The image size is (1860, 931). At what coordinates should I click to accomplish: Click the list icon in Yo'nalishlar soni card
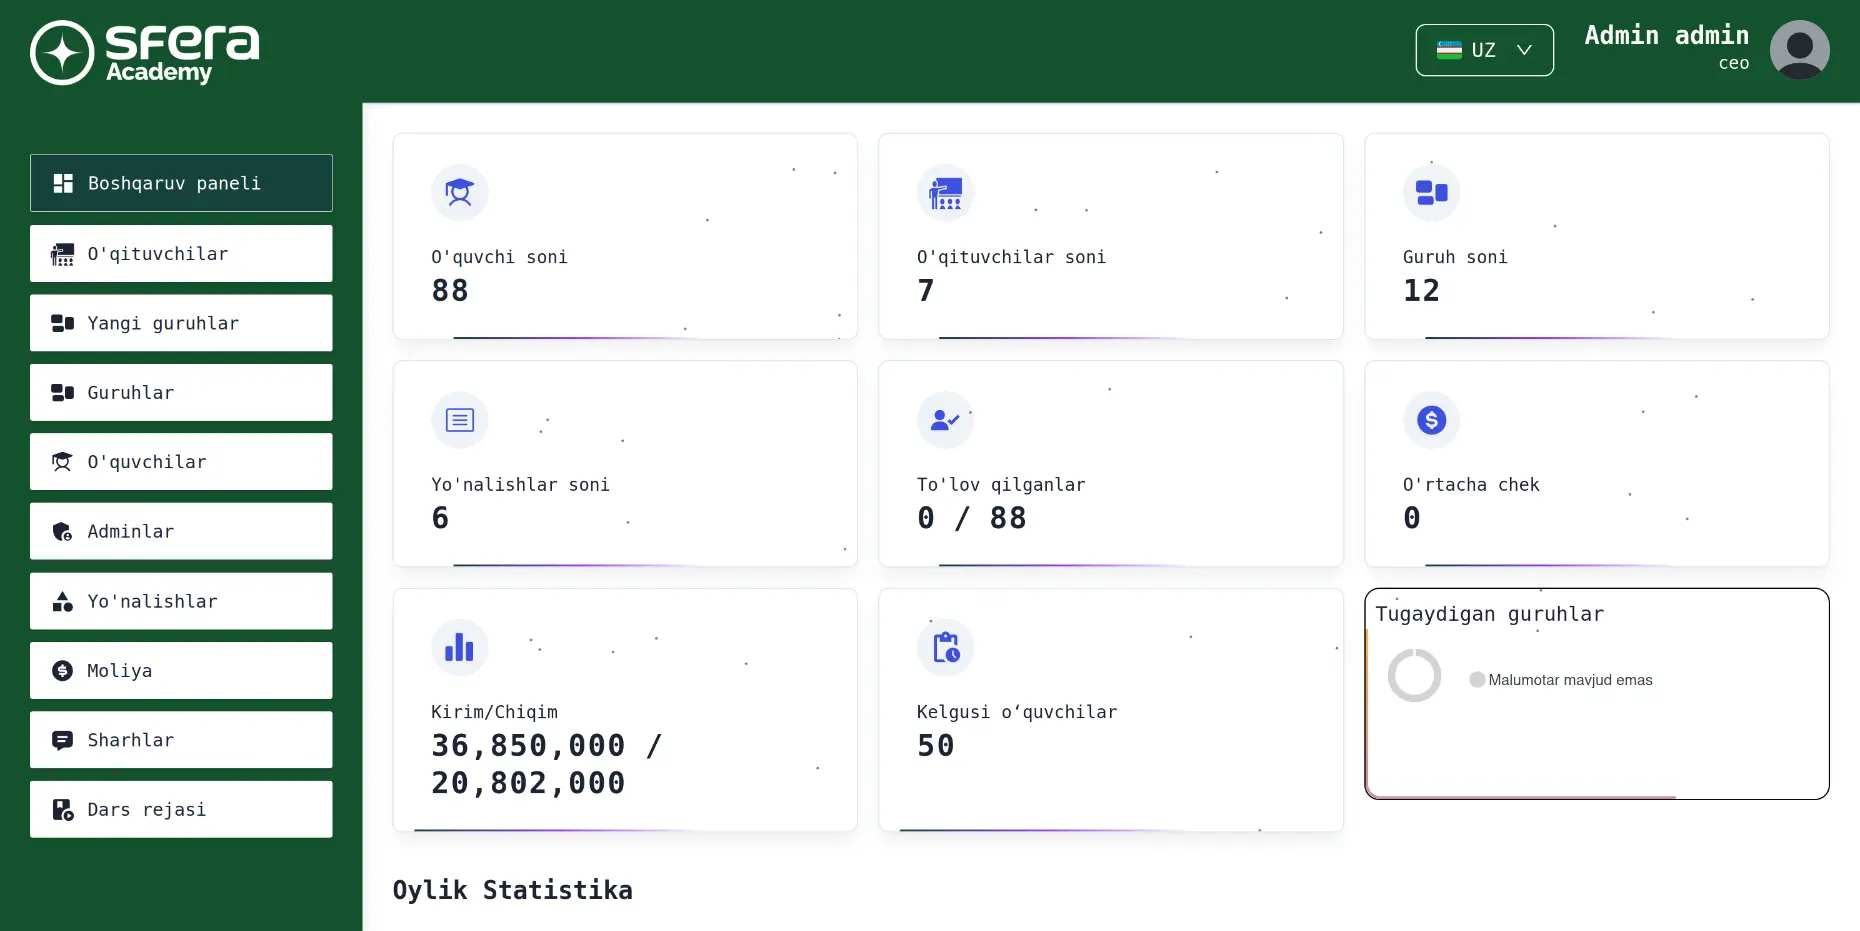(460, 420)
